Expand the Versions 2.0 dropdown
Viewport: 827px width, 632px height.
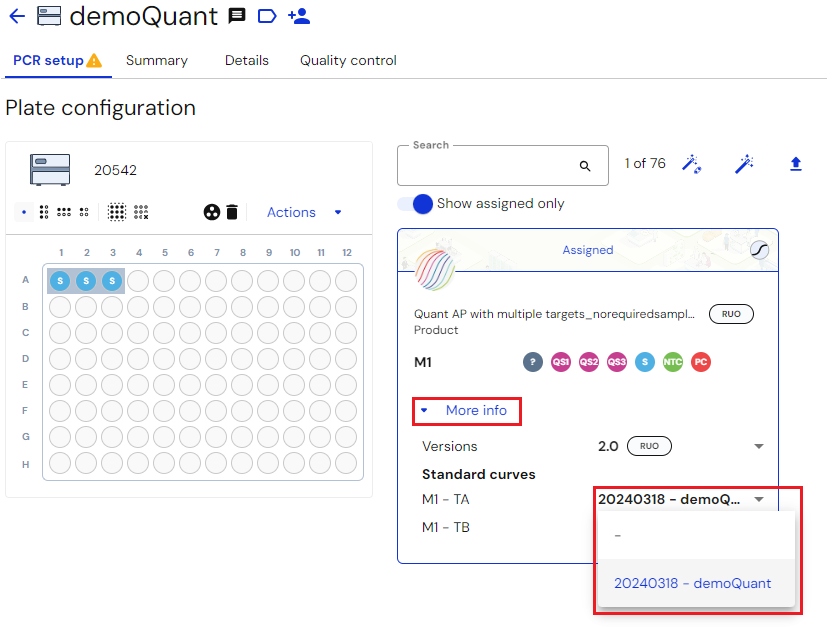(x=759, y=446)
